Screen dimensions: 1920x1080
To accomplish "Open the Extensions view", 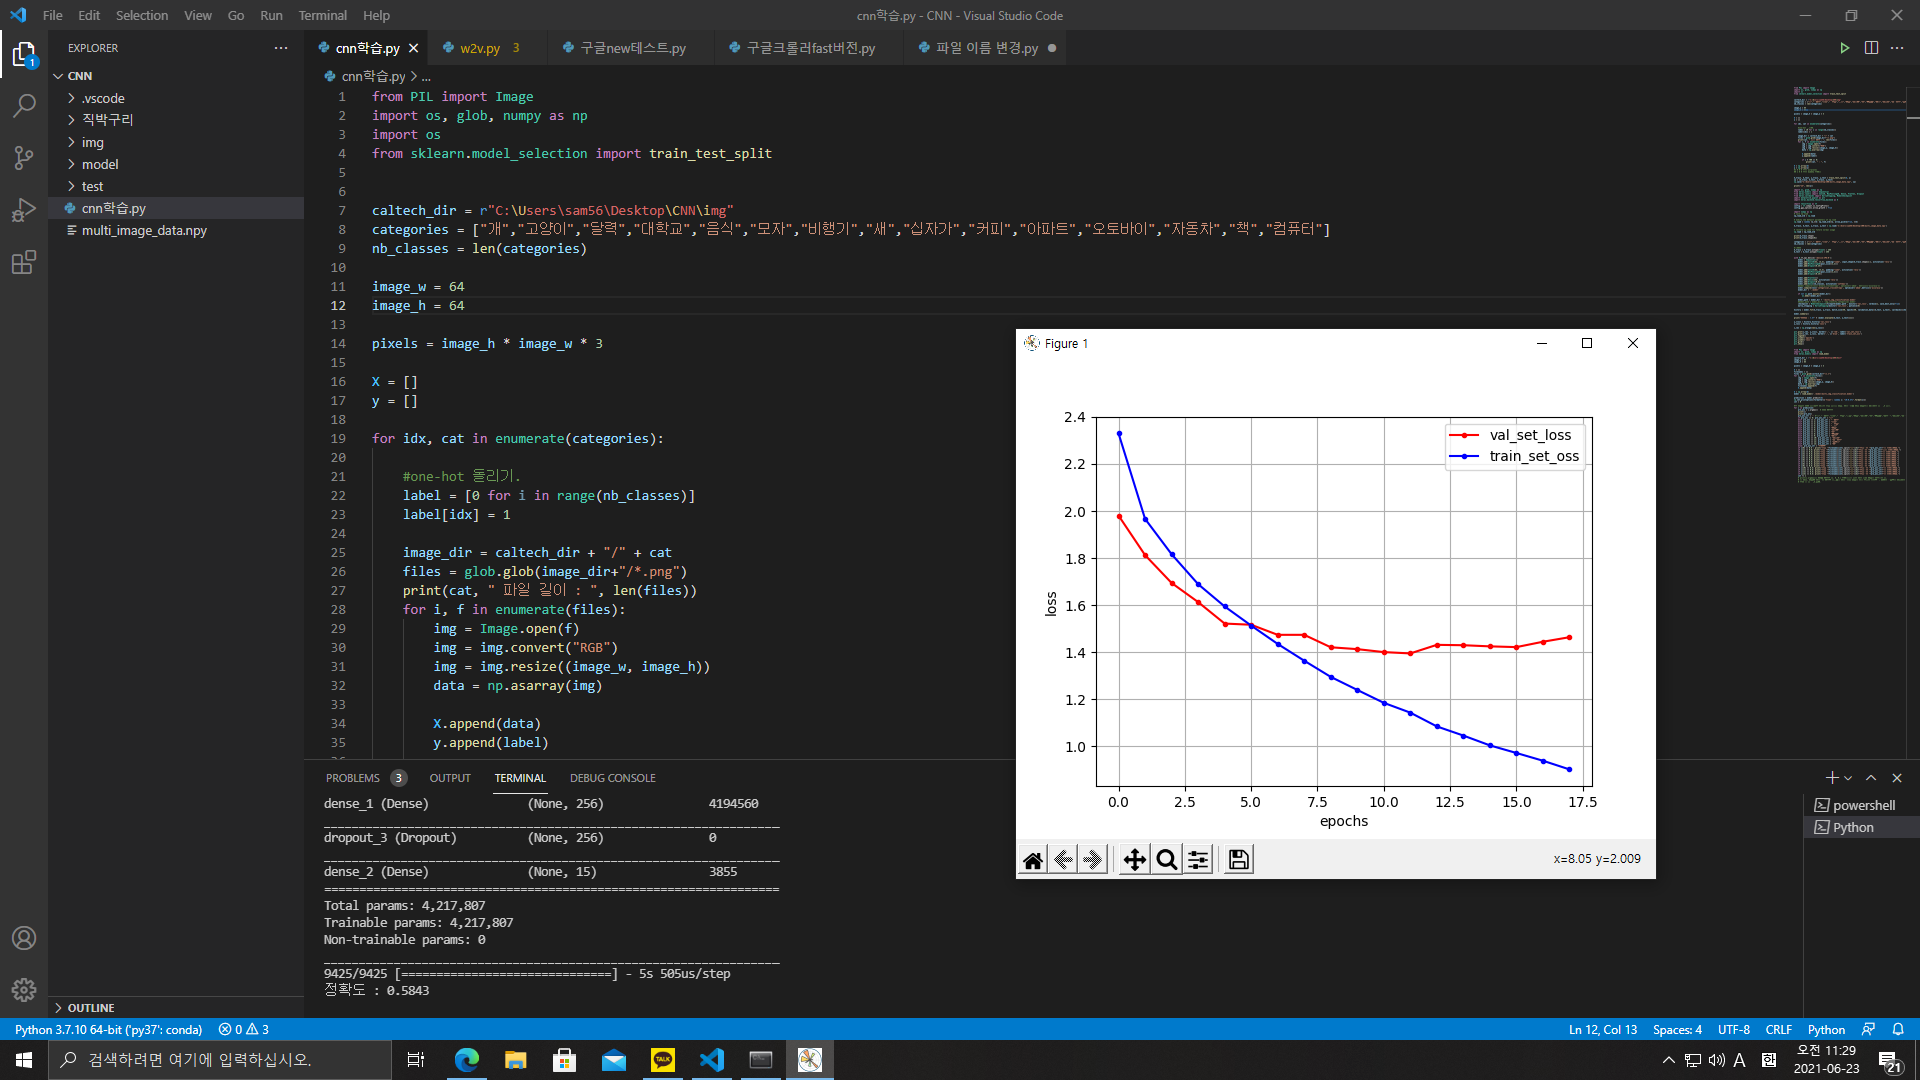I will tap(24, 262).
